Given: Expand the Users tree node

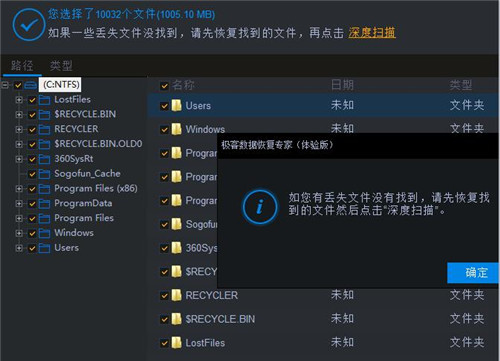Looking at the screenshot, I should pyautogui.click(x=19, y=248).
